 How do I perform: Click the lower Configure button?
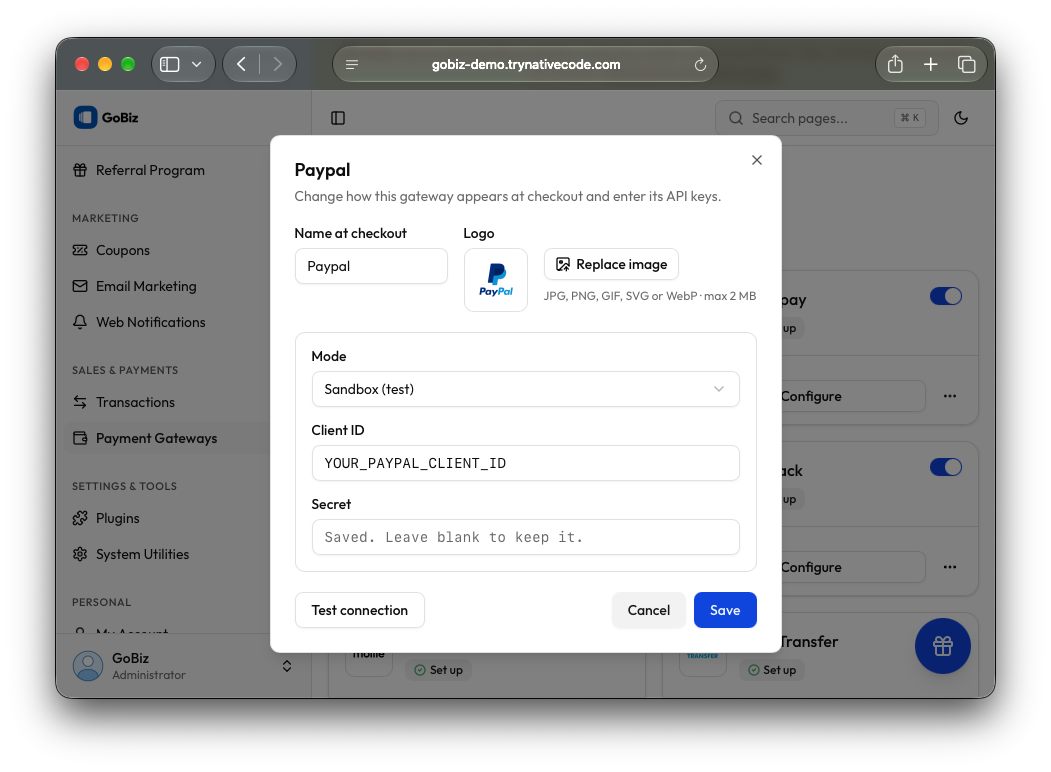coord(853,567)
